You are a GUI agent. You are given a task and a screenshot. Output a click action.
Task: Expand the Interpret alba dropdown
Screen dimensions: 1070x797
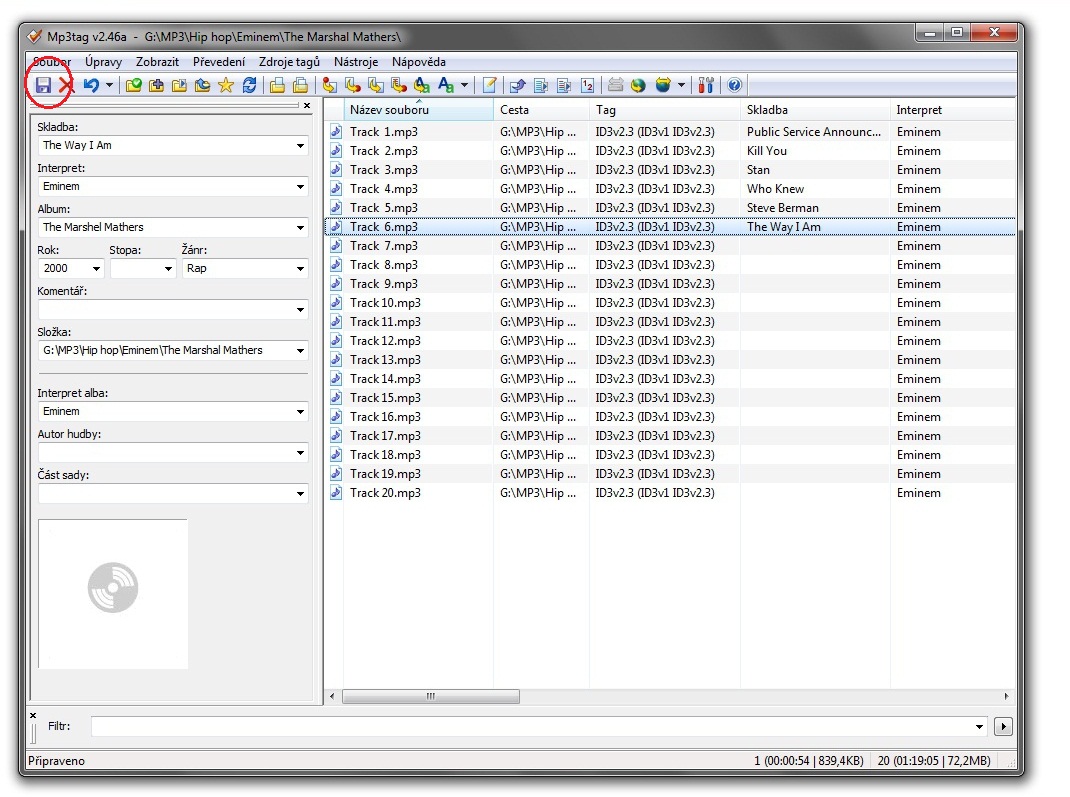[x=300, y=411]
